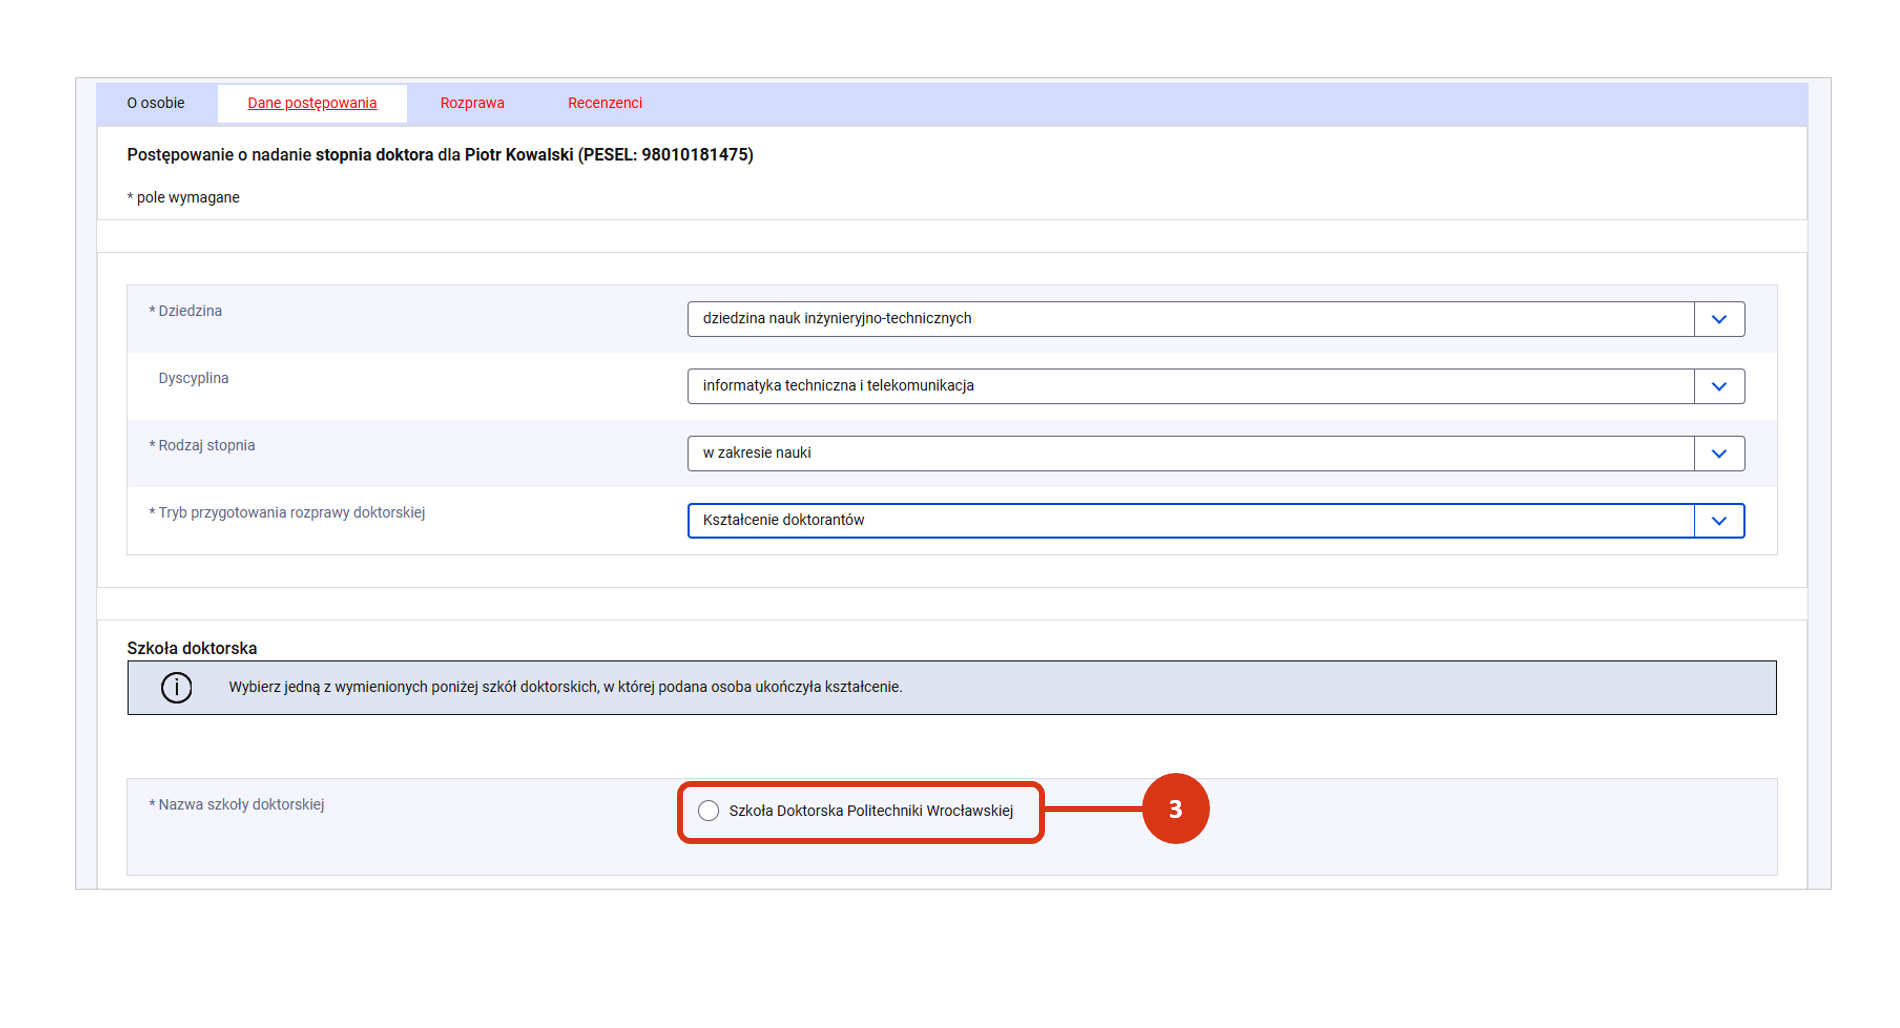The image size is (1900, 1028).
Task: Open the 'w zakresie nauki' select field
Action: [1190, 453]
